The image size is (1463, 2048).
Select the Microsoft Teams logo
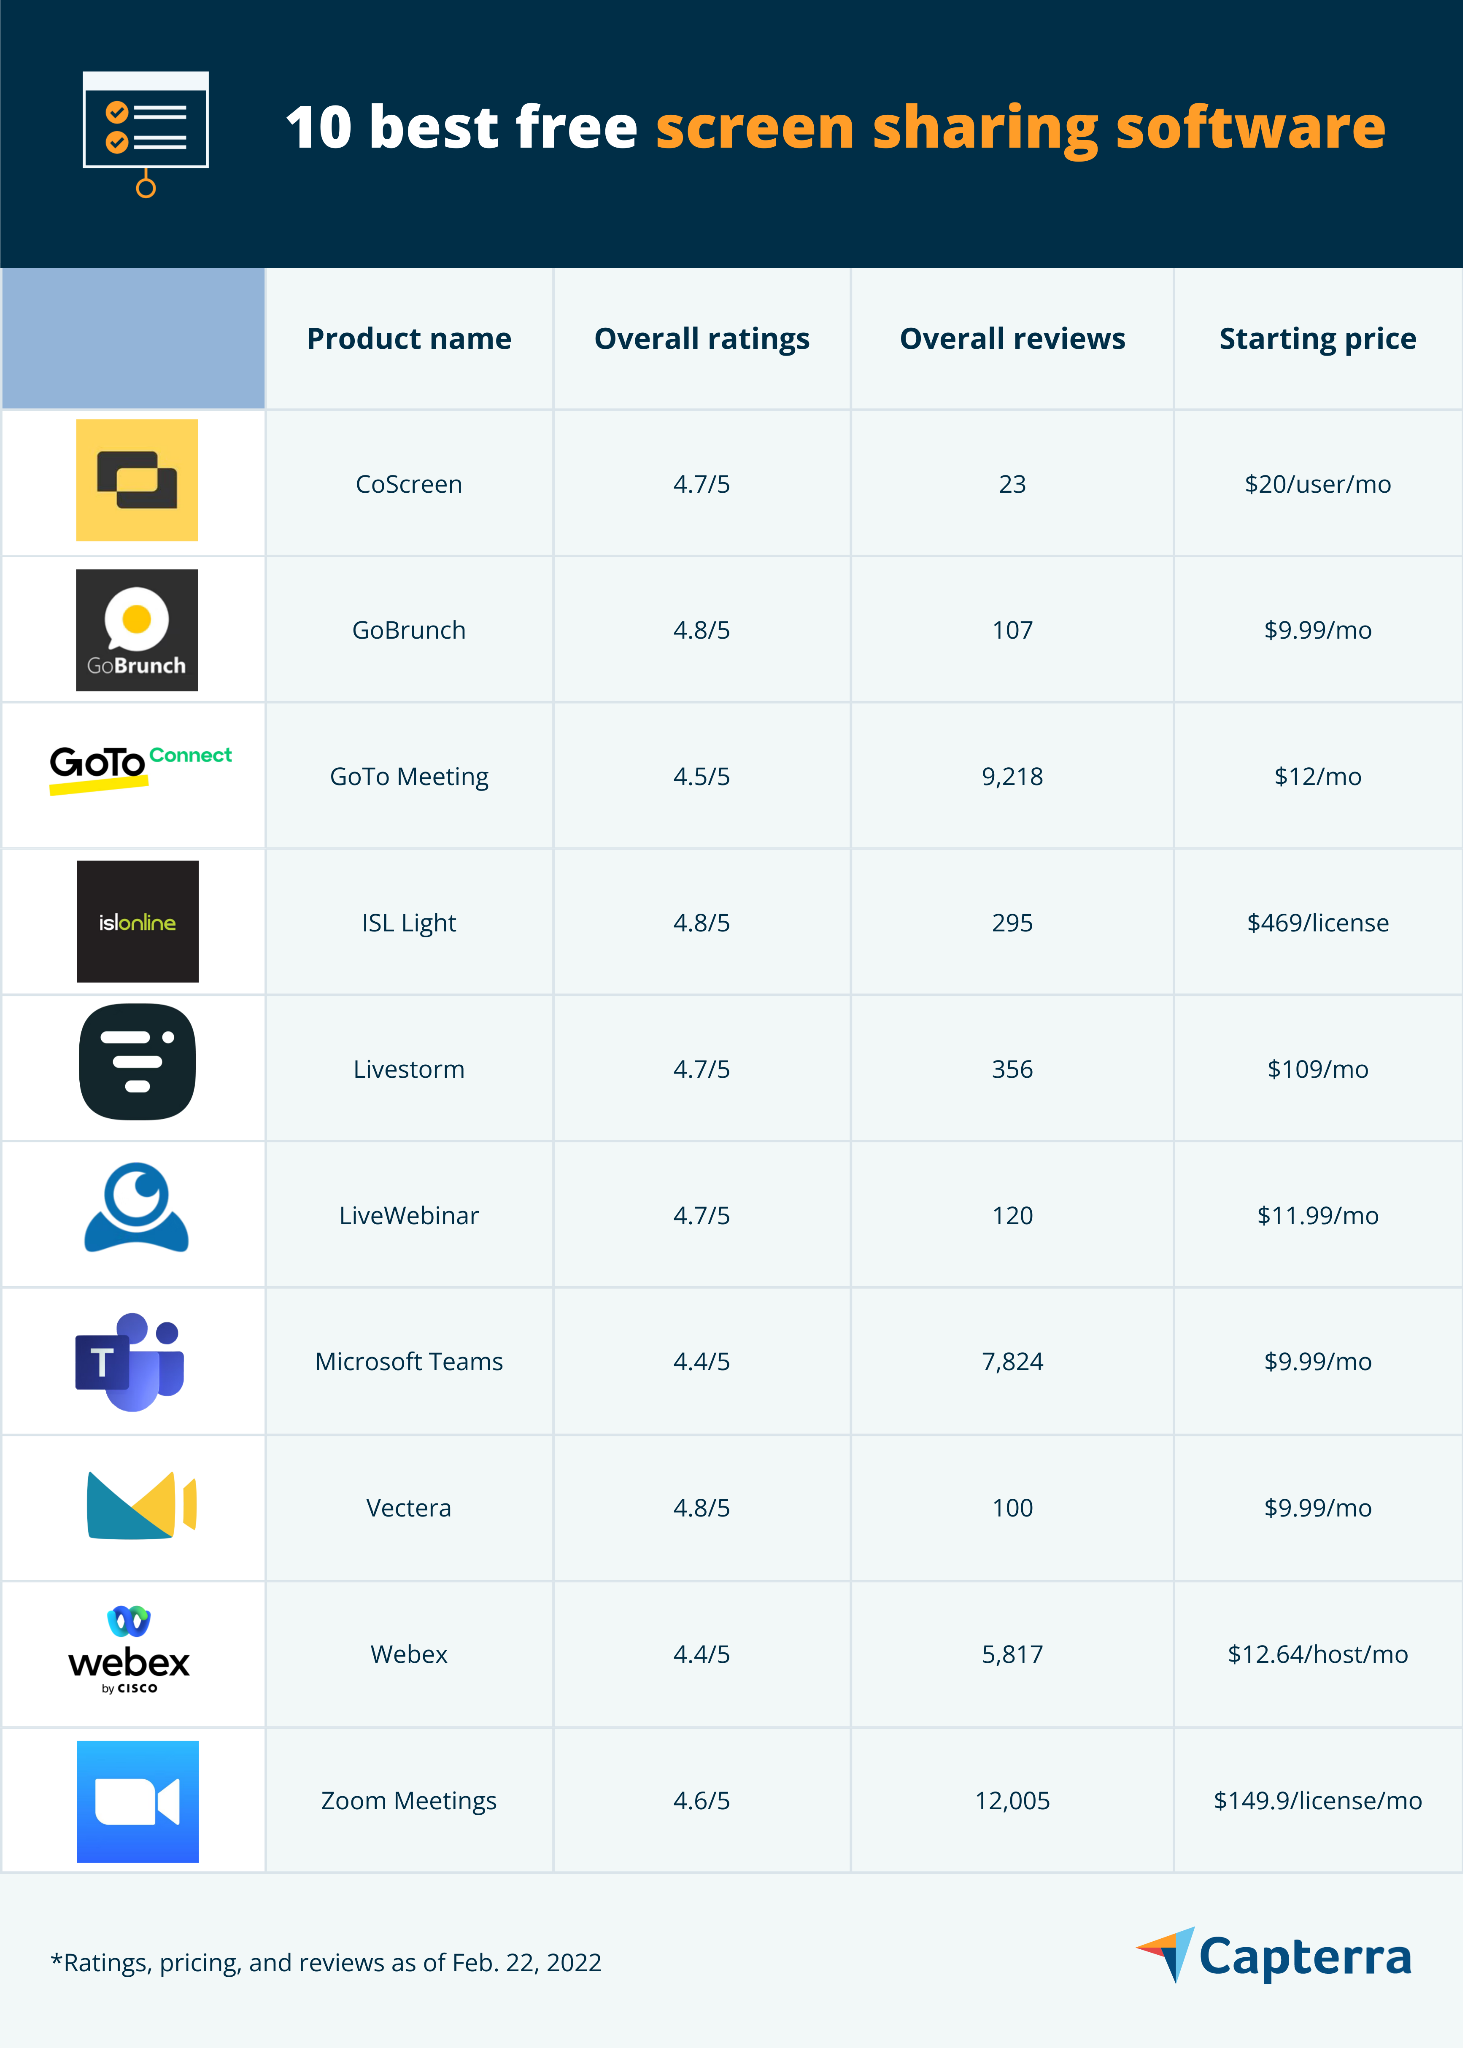(130, 1361)
